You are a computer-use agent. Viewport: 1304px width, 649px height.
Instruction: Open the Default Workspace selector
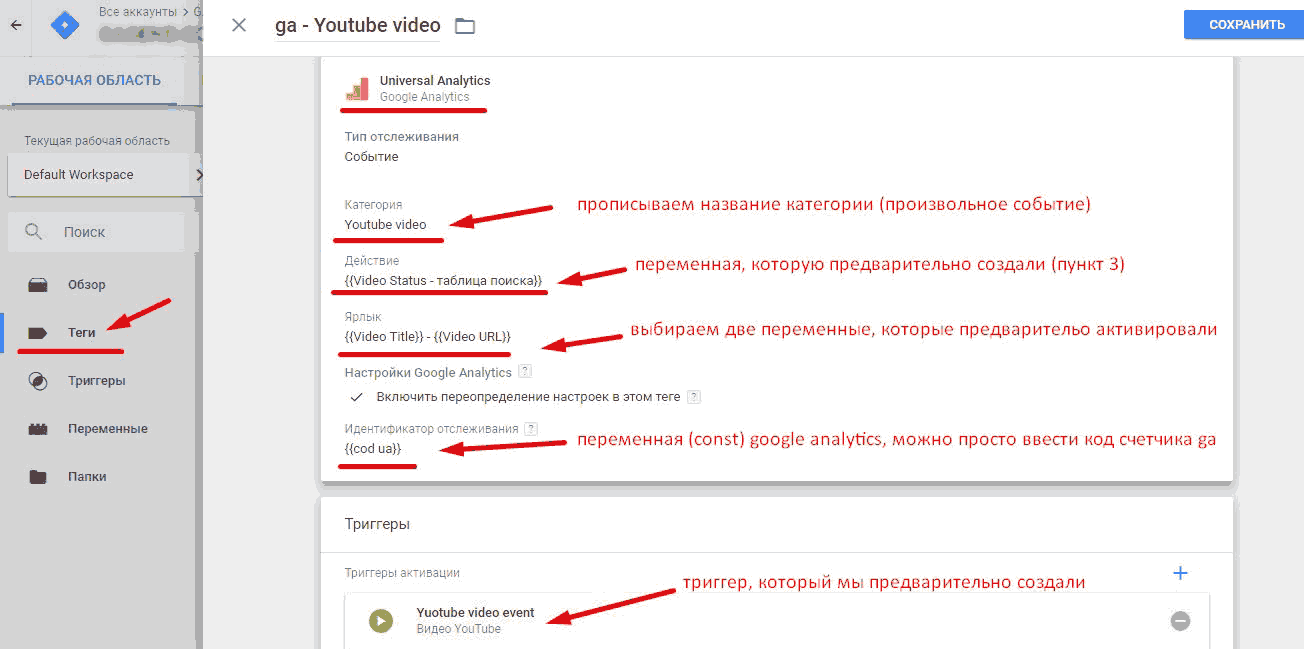[104, 174]
